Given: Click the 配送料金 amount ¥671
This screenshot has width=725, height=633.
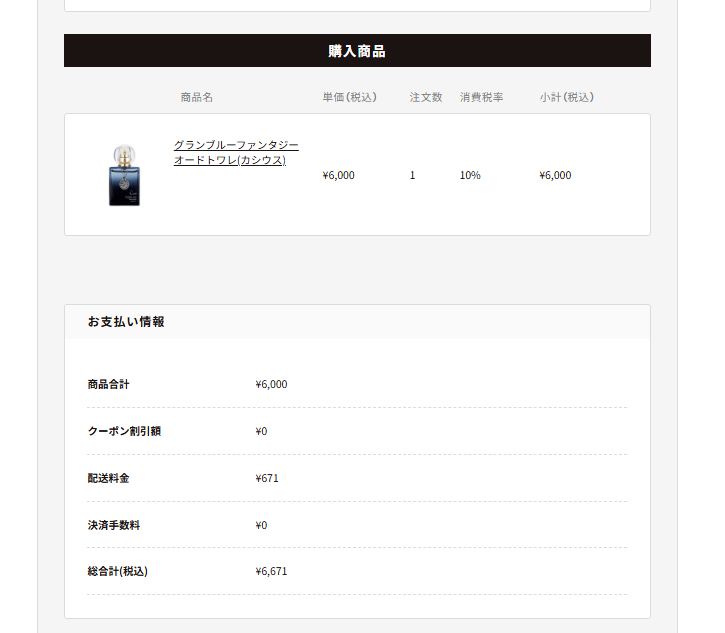Looking at the screenshot, I should point(267,478).
